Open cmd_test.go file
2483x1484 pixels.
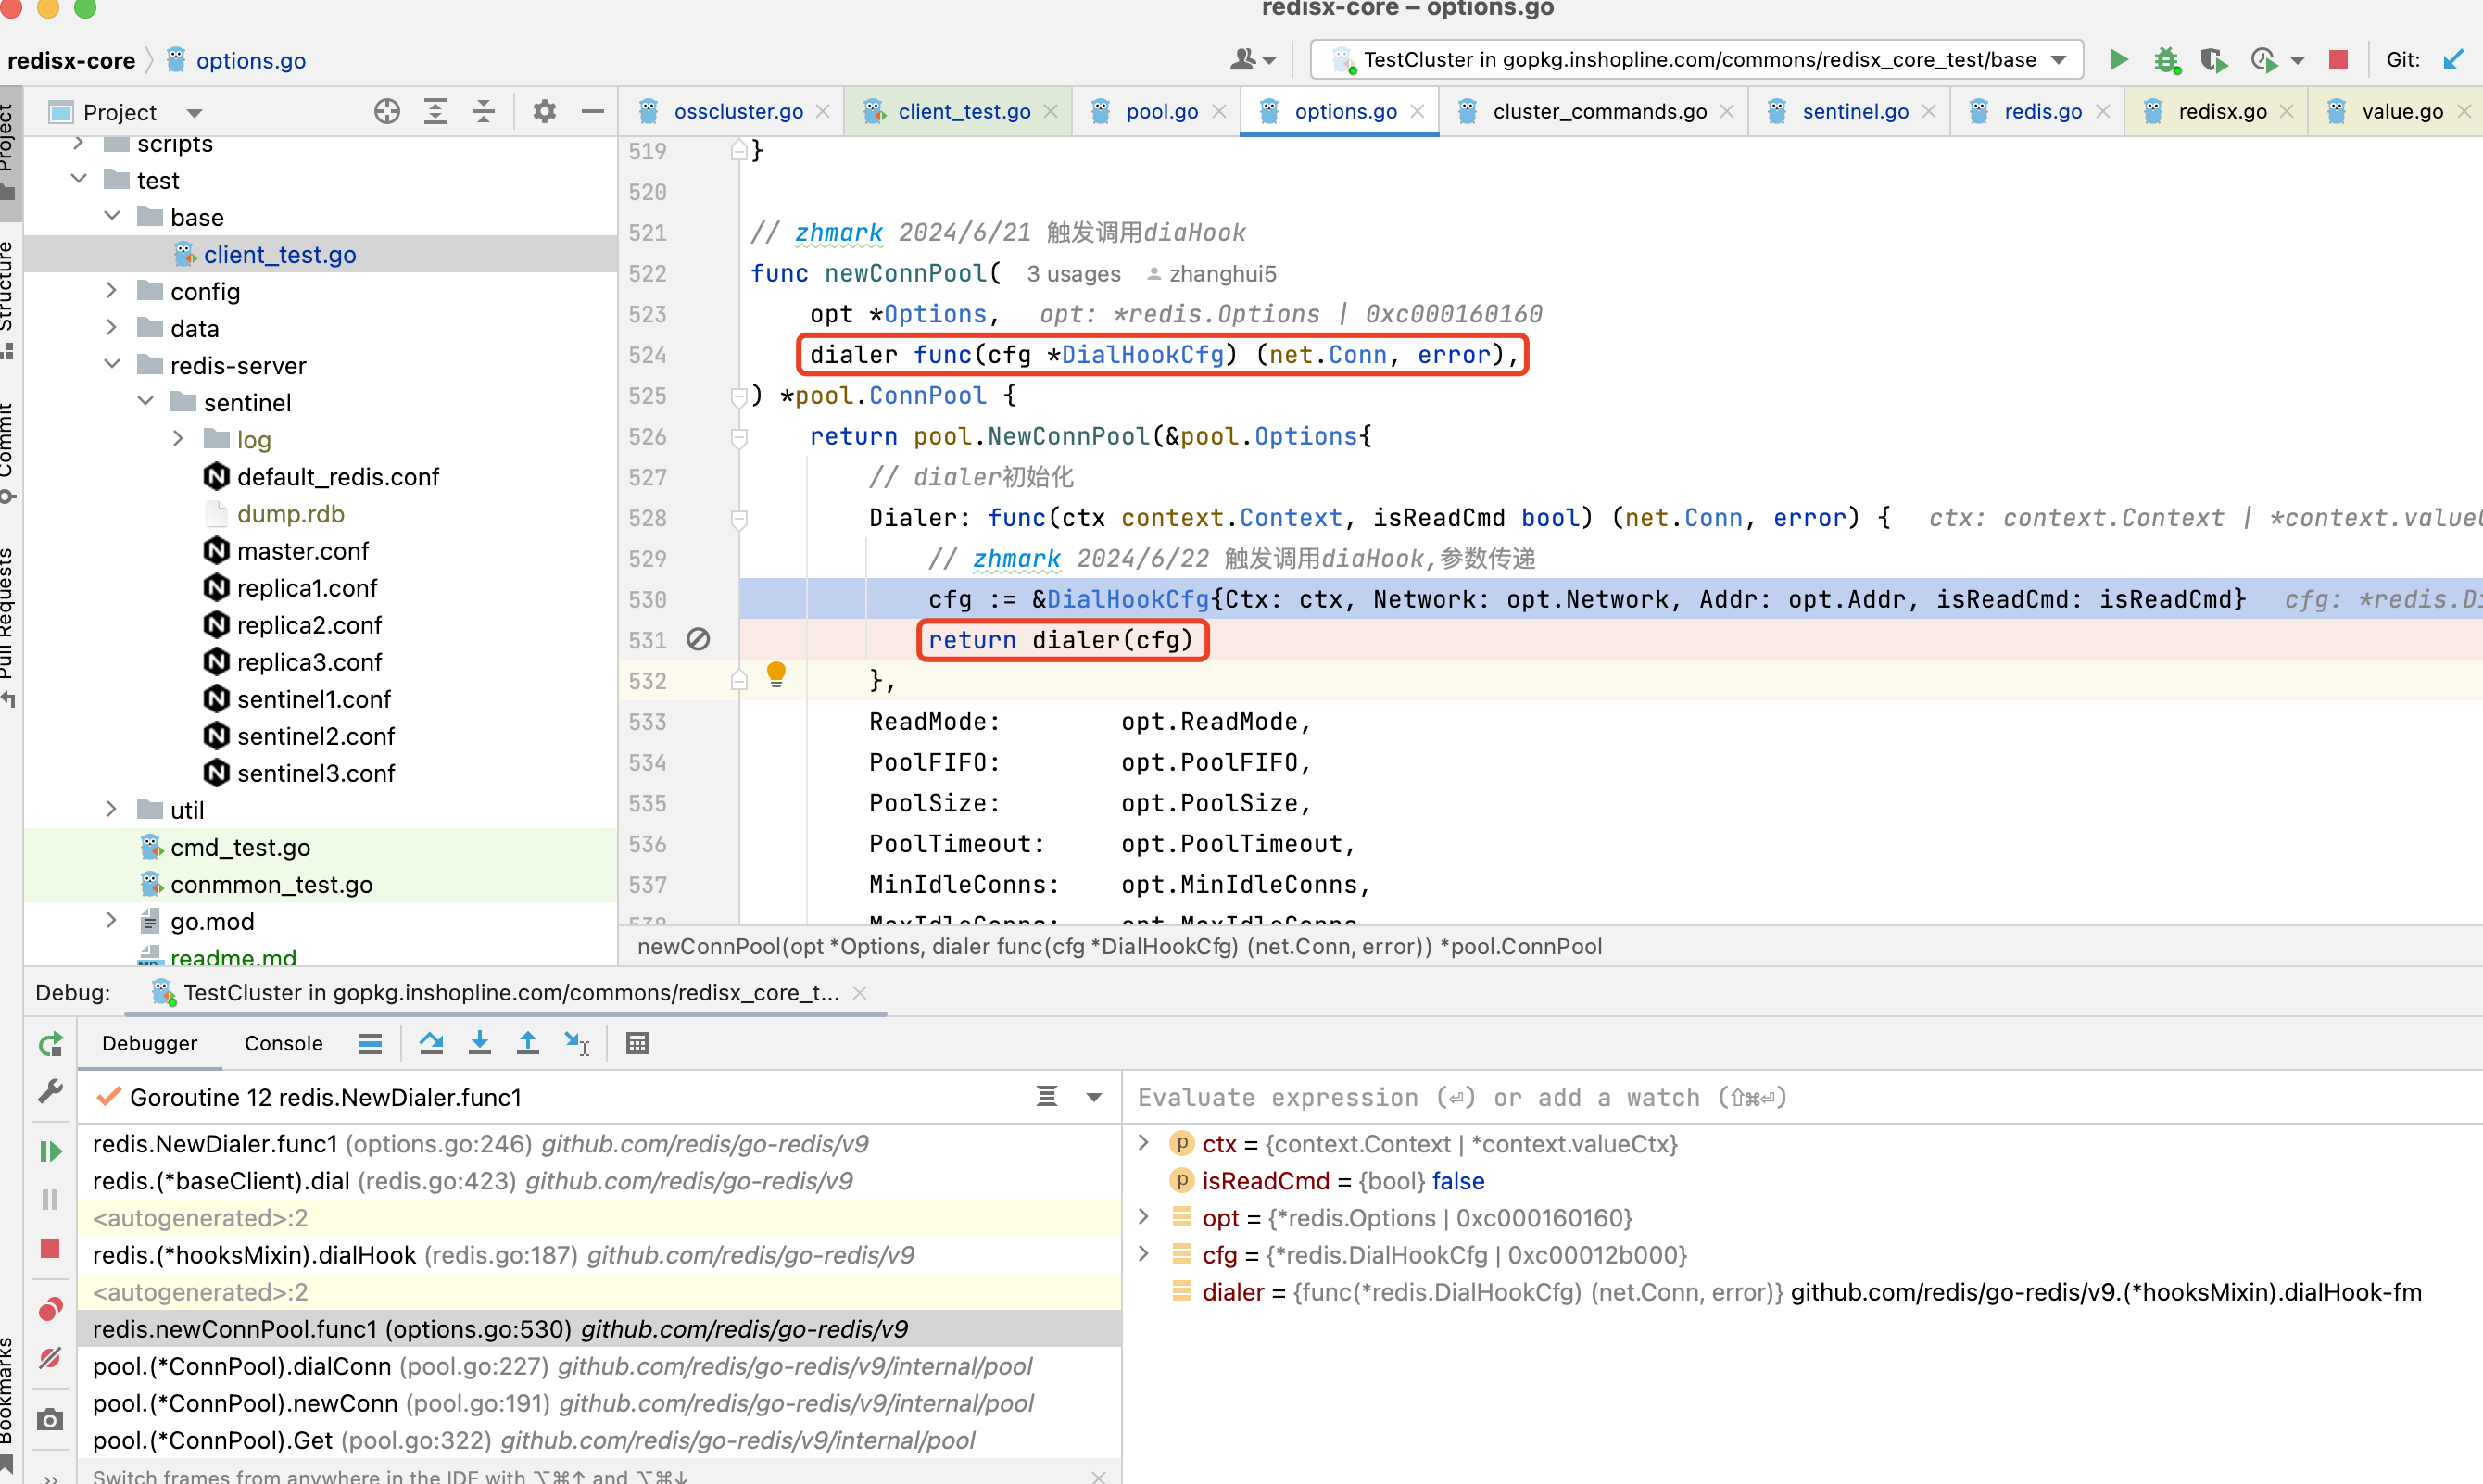(240, 847)
